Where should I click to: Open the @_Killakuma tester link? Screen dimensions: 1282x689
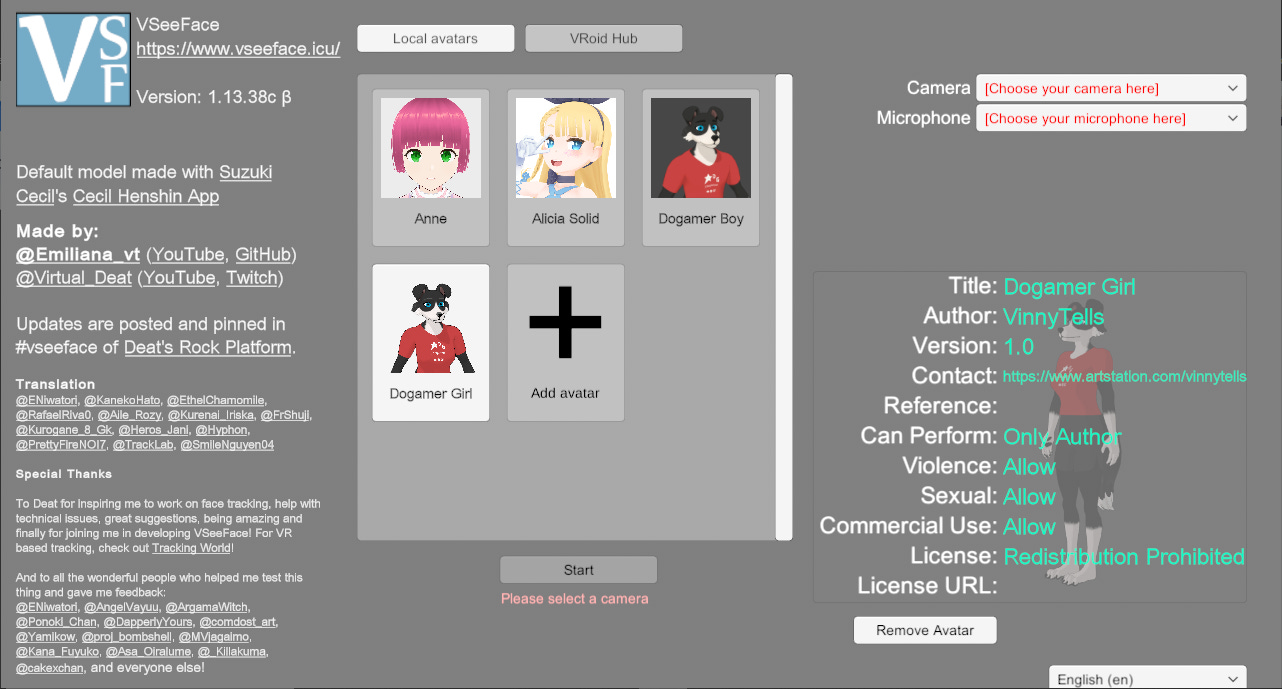[x=233, y=652]
